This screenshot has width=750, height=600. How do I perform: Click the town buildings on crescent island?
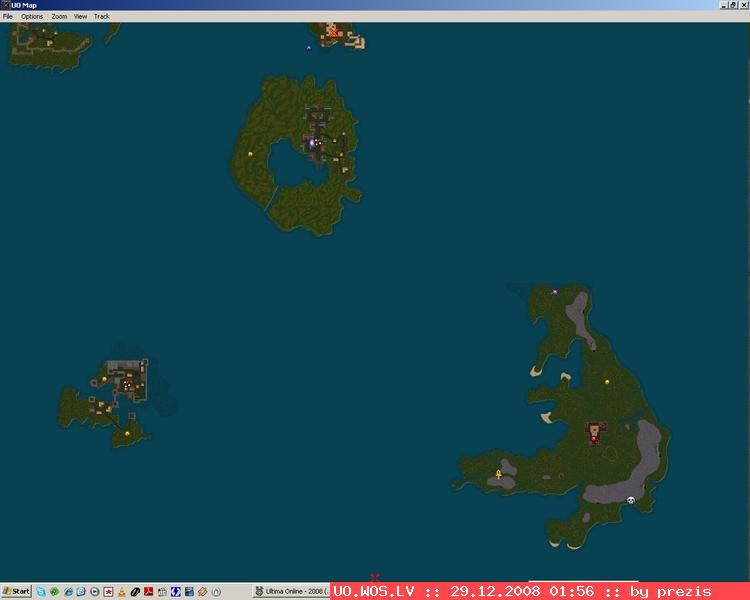tap(325, 141)
